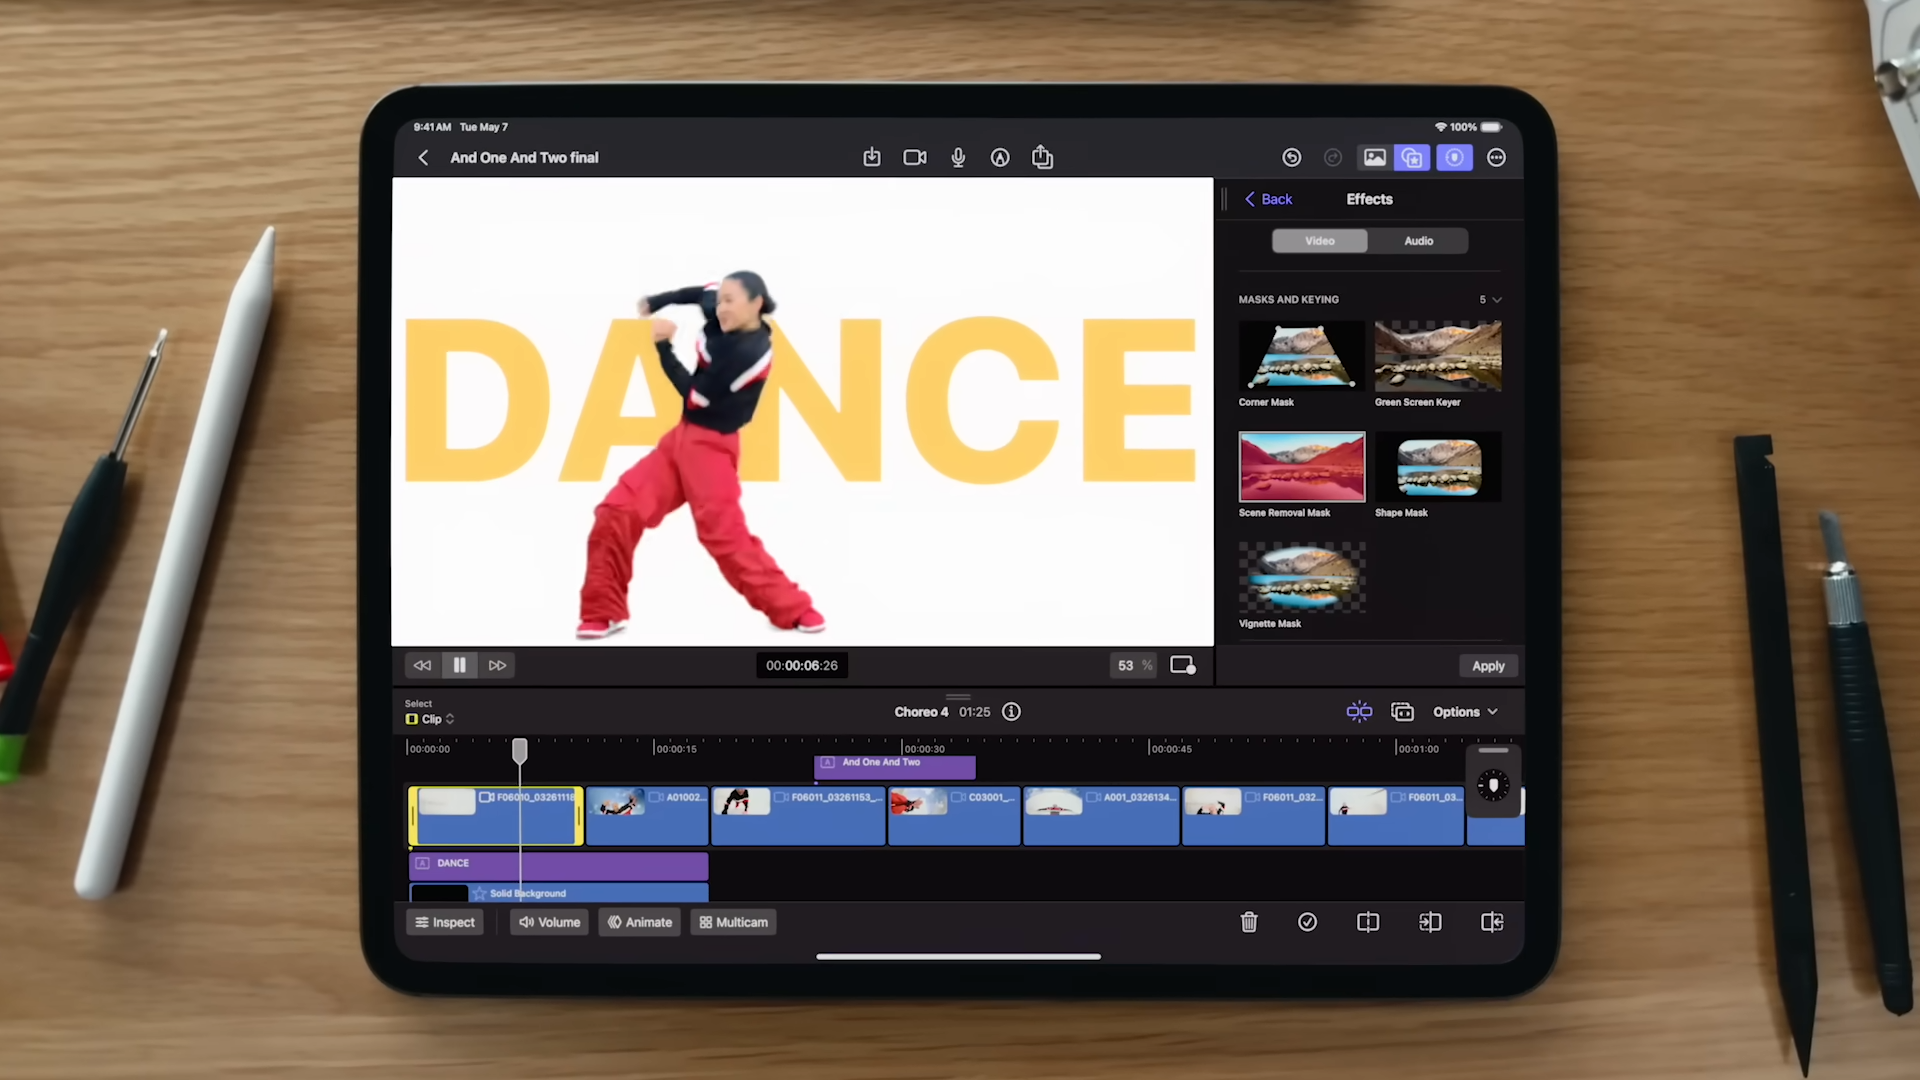Select the Corner Mask effect thumbnail

[1302, 356]
